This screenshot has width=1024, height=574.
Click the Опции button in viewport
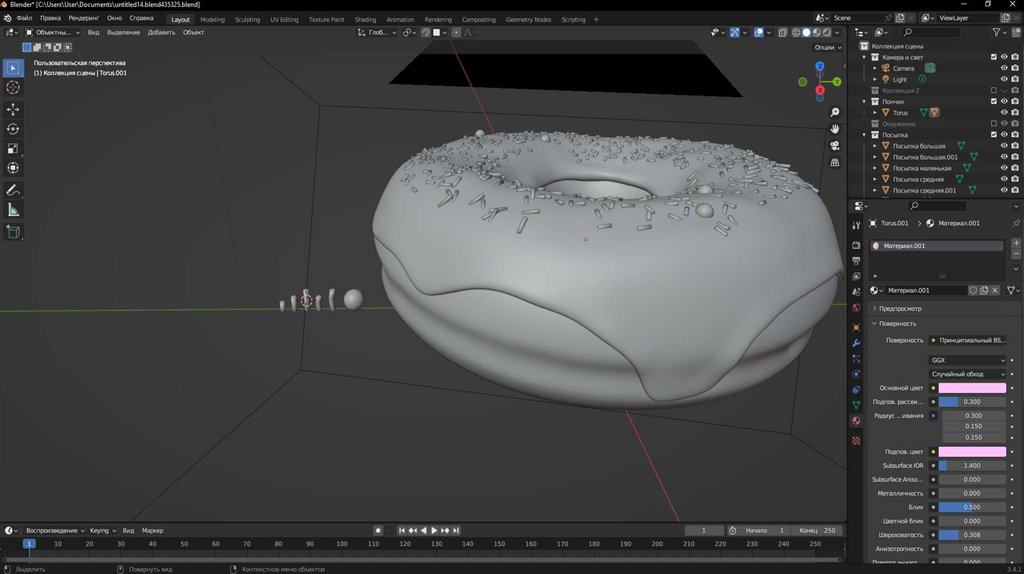(x=824, y=47)
